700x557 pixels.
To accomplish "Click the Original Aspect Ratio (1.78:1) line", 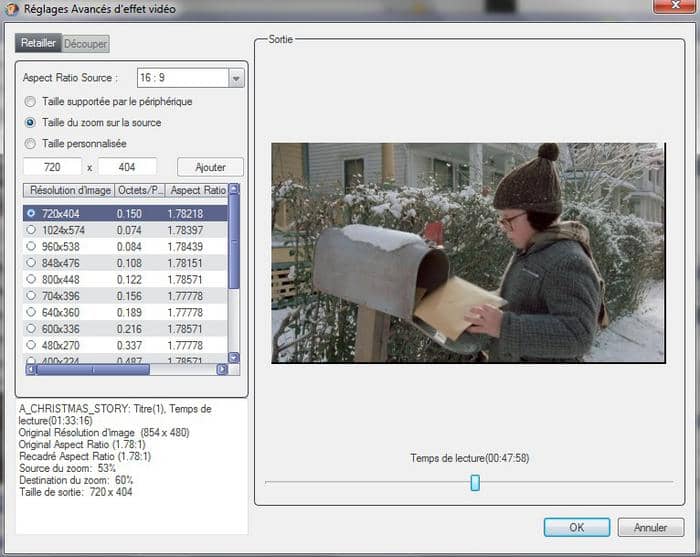I will pyautogui.click(x=82, y=445).
